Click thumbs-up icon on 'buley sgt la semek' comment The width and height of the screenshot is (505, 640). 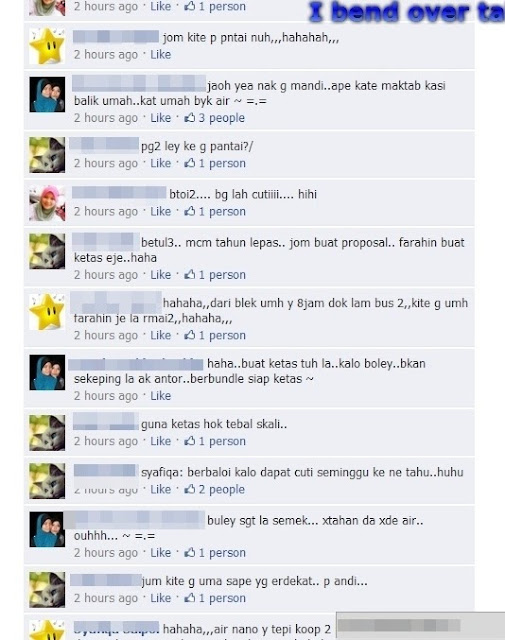[x=189, y=553]
